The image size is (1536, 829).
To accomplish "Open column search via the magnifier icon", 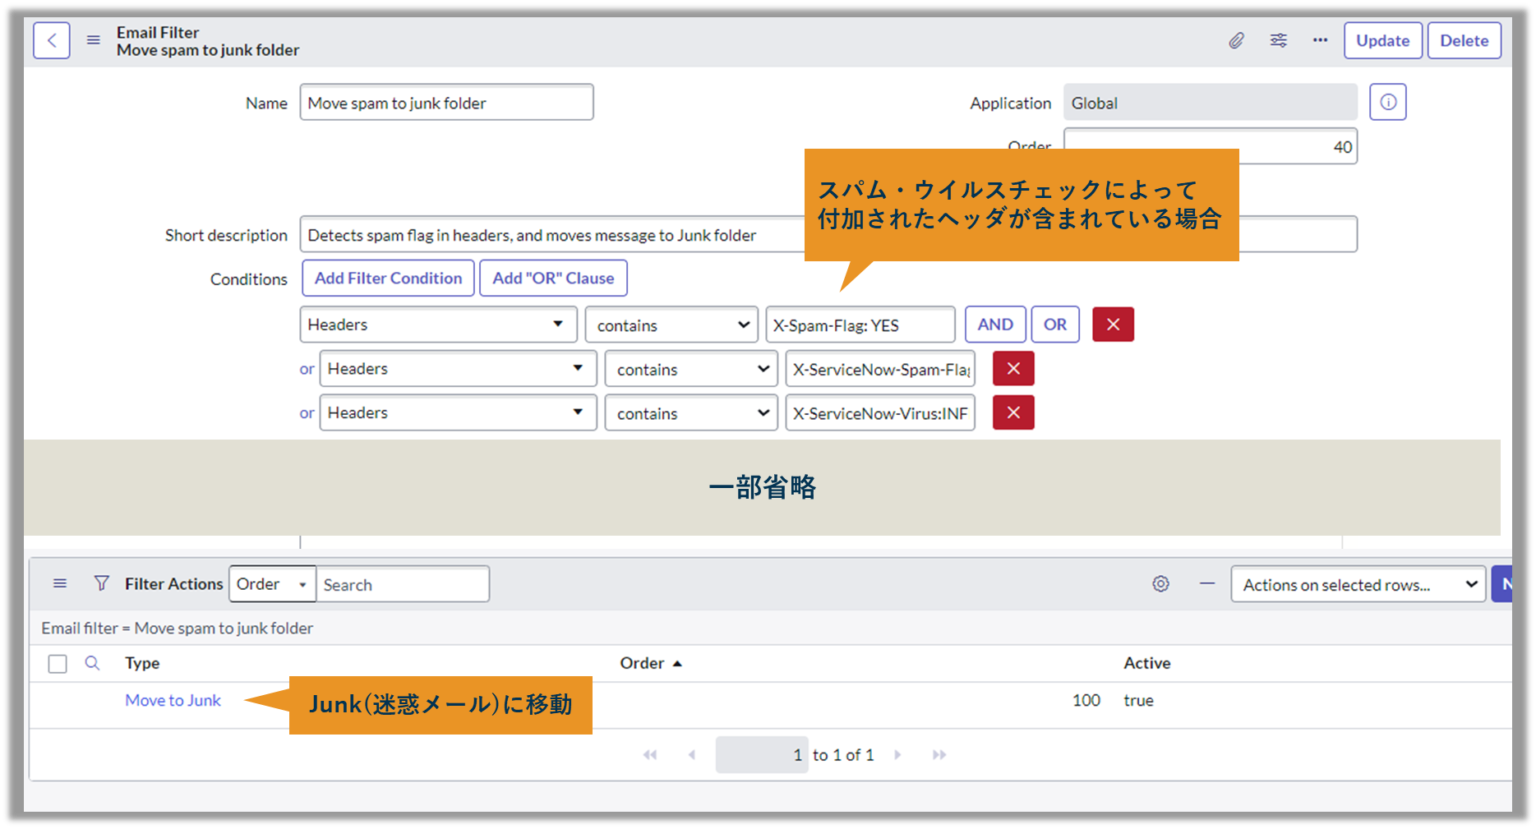I will (x=93, y=663).
